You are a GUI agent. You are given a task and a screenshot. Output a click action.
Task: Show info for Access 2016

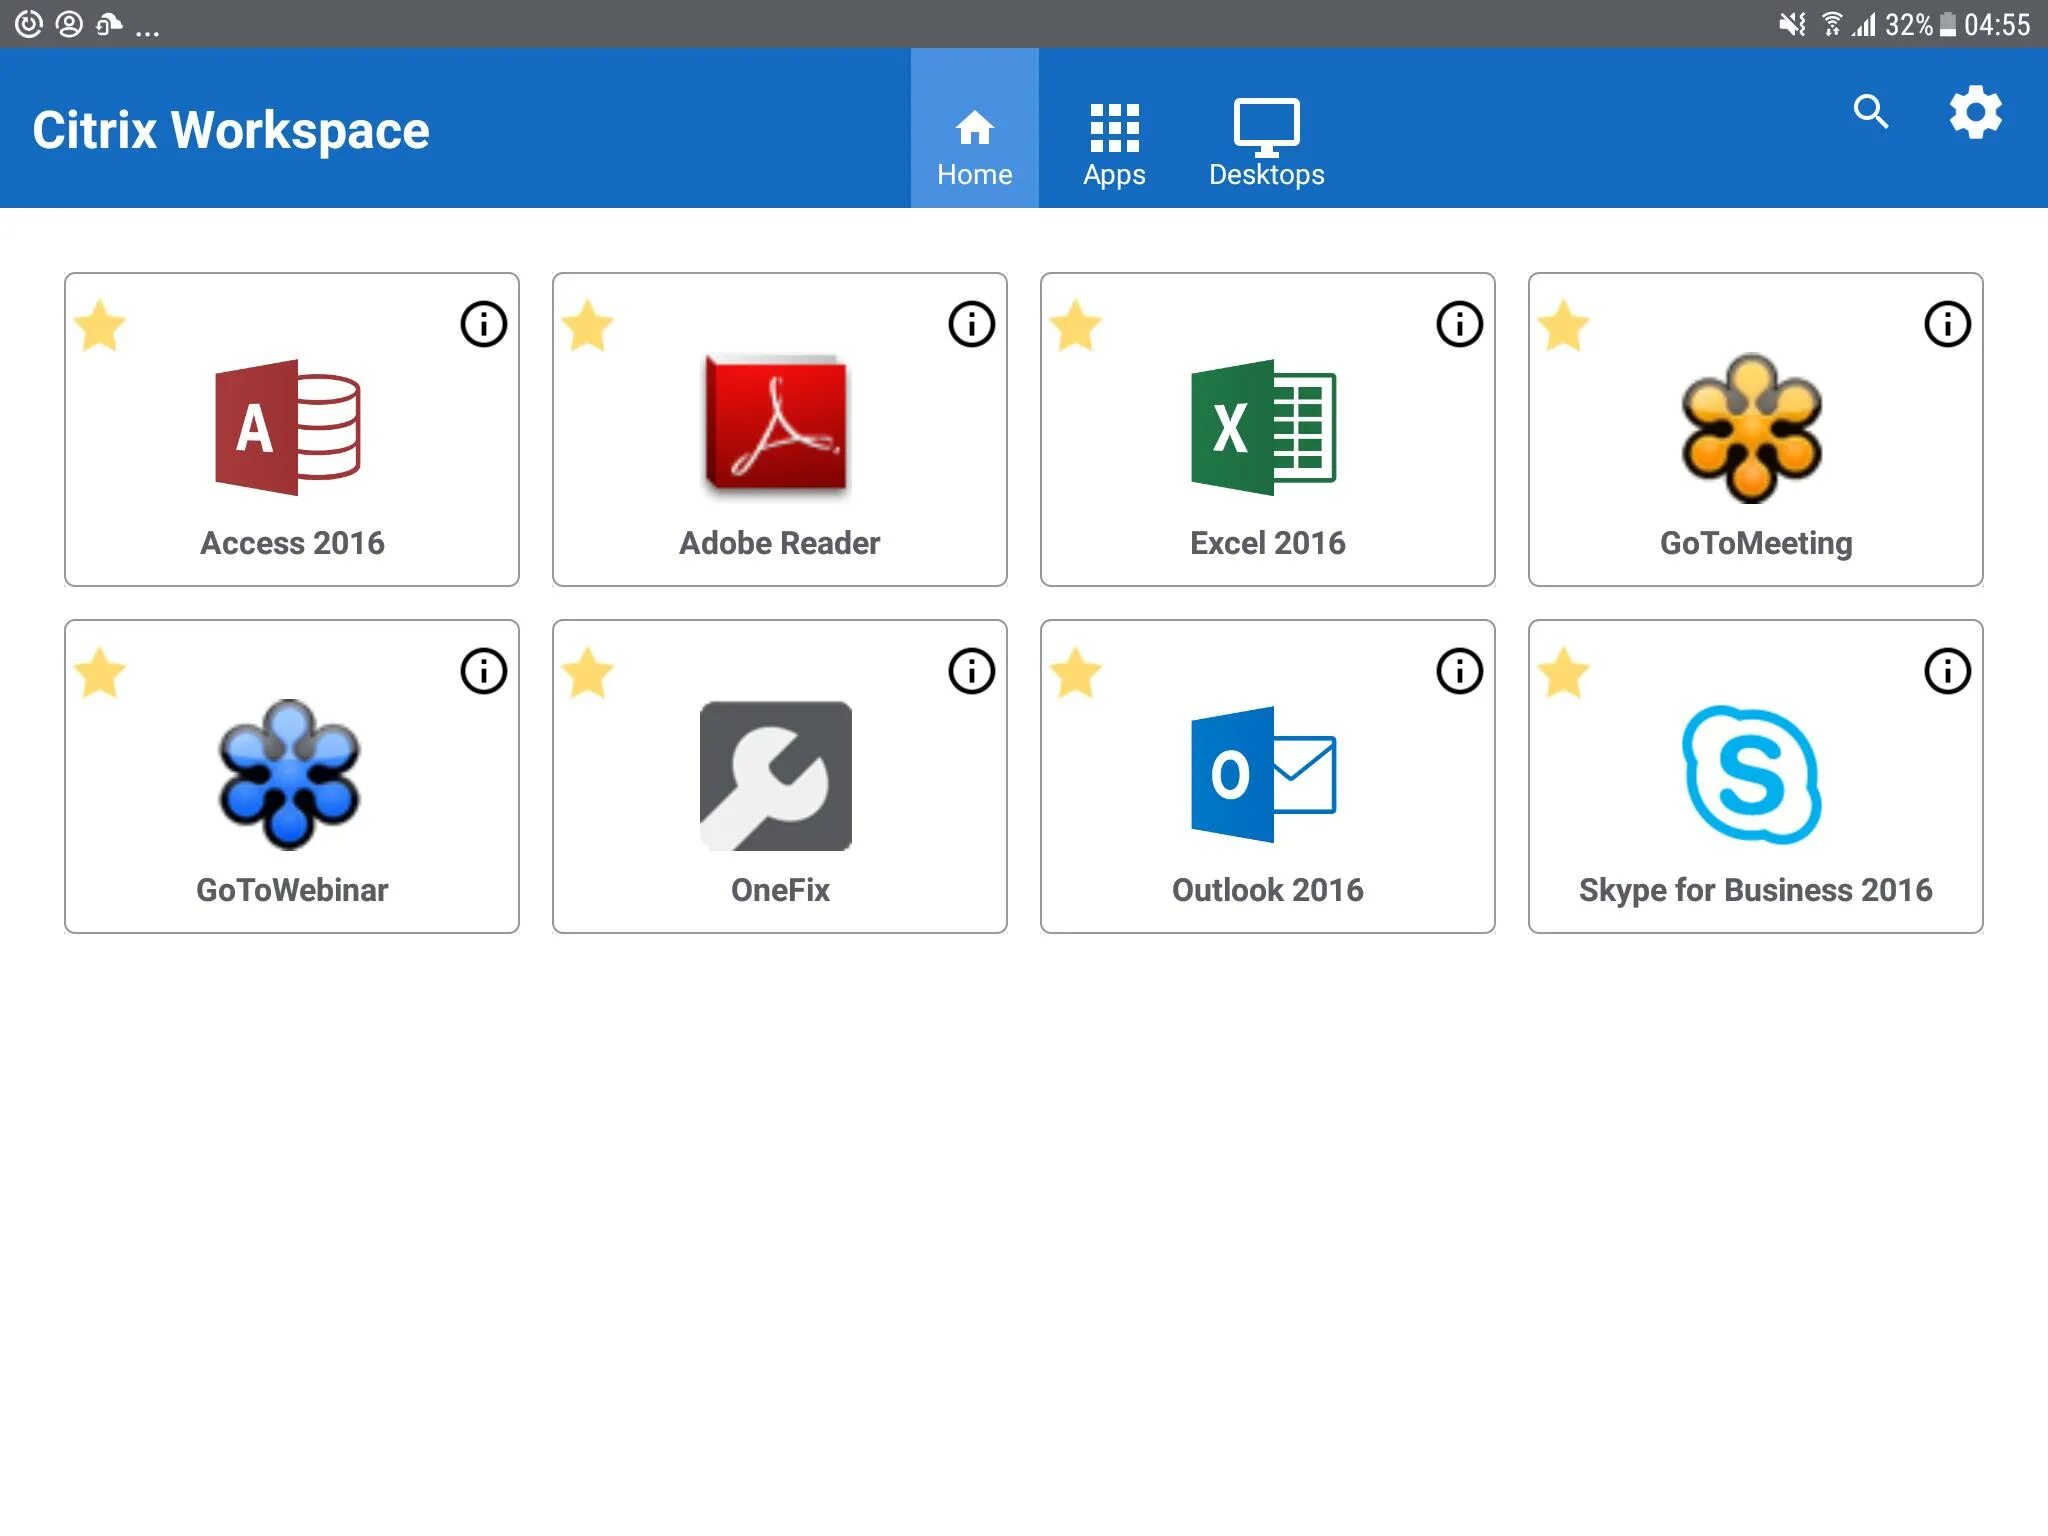pos(484,324)
